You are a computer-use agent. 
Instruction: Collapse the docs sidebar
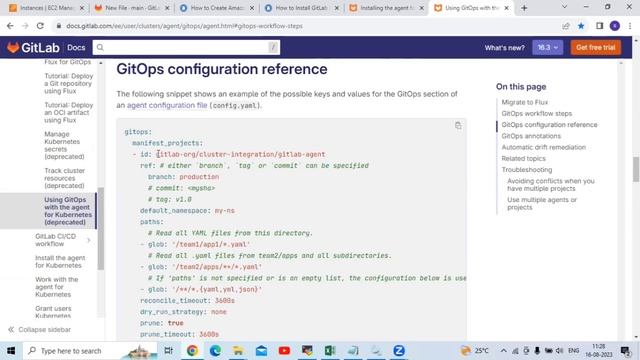click(x=39, y=329)
